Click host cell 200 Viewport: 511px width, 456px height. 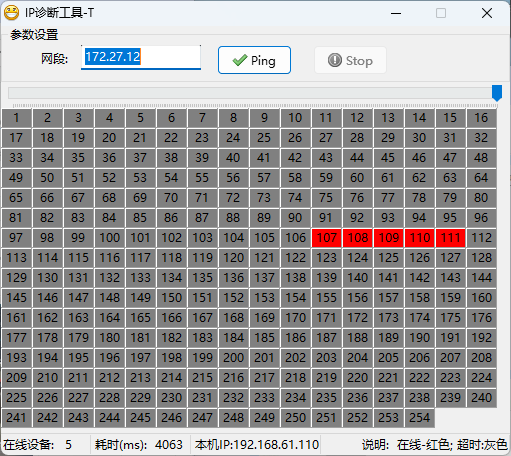tap(233, 358)
